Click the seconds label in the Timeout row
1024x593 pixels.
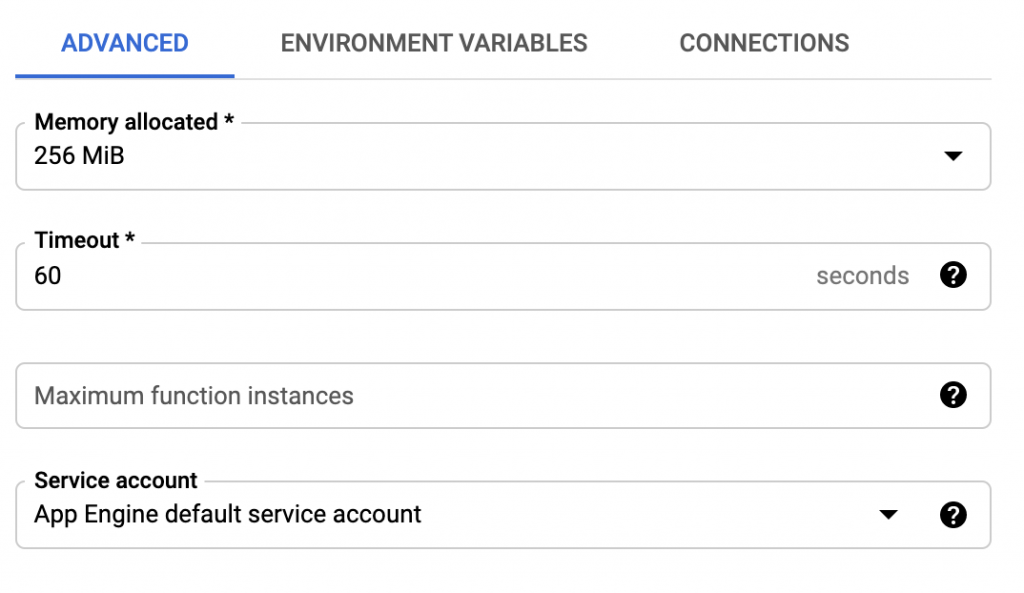point(862,276)
